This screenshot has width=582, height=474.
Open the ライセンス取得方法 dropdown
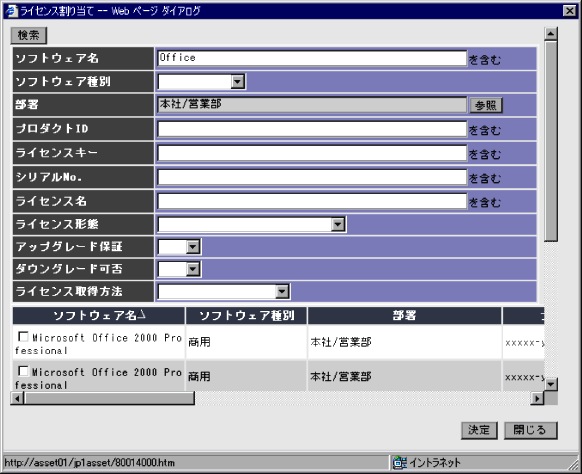tap(282, 291)
